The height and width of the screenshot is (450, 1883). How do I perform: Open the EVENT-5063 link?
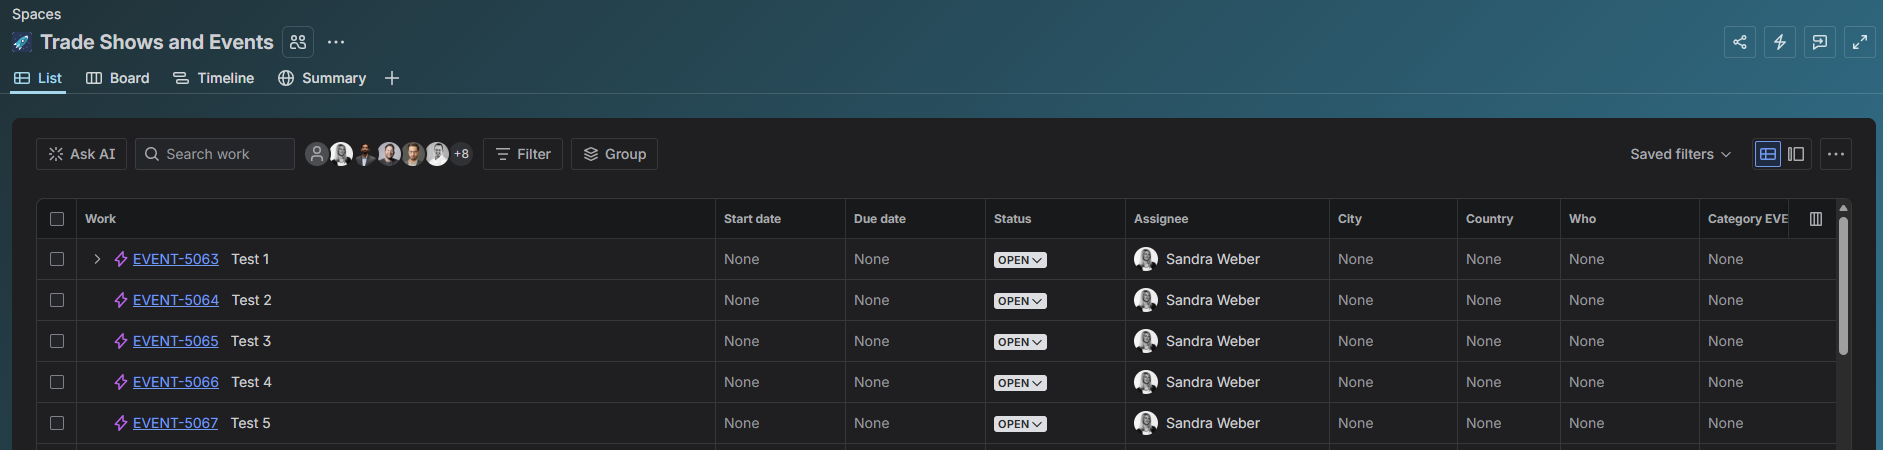click(x=176, y=259)
